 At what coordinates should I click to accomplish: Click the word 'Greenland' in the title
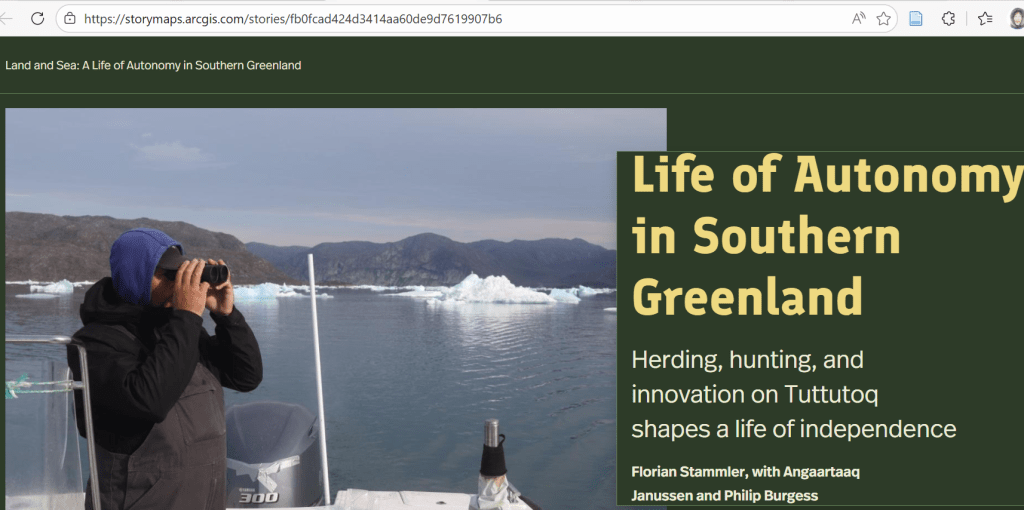747,296
